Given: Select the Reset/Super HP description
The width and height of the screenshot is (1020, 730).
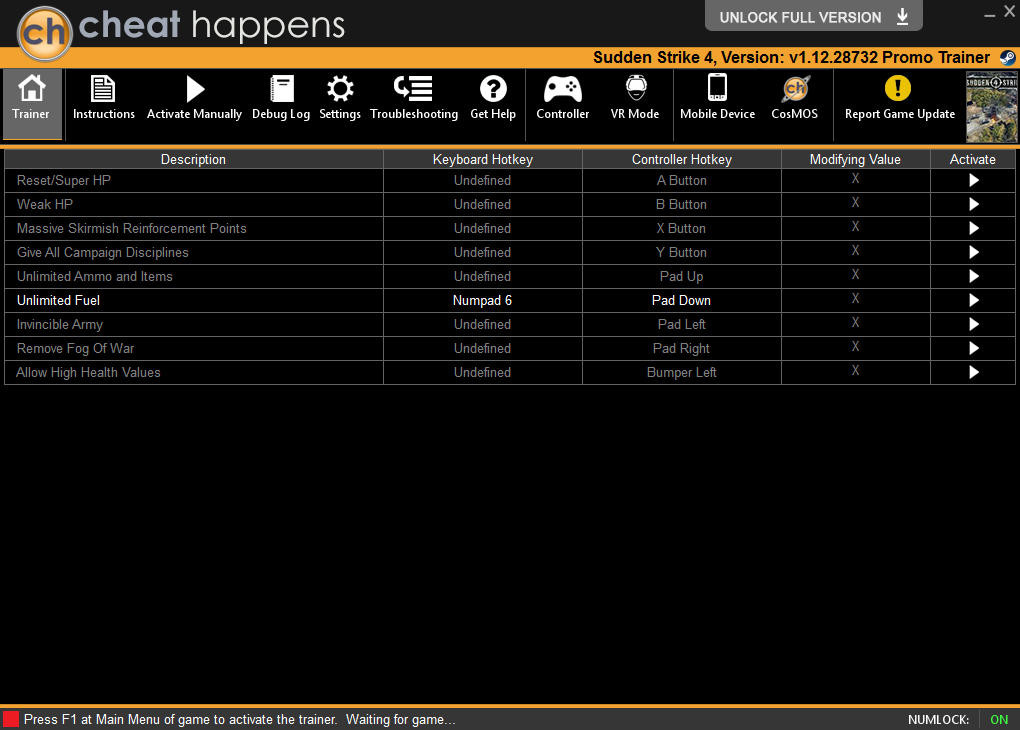Looking at the screenshot, I should click(64, 180).
